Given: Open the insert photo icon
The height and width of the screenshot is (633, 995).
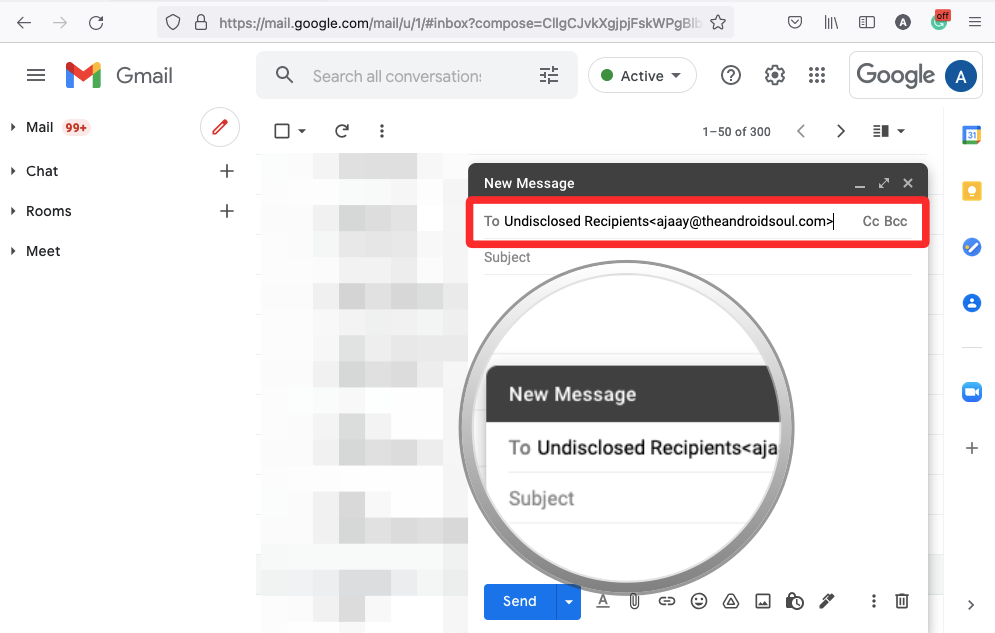Looking at the screenshot, I should point(763,601).
